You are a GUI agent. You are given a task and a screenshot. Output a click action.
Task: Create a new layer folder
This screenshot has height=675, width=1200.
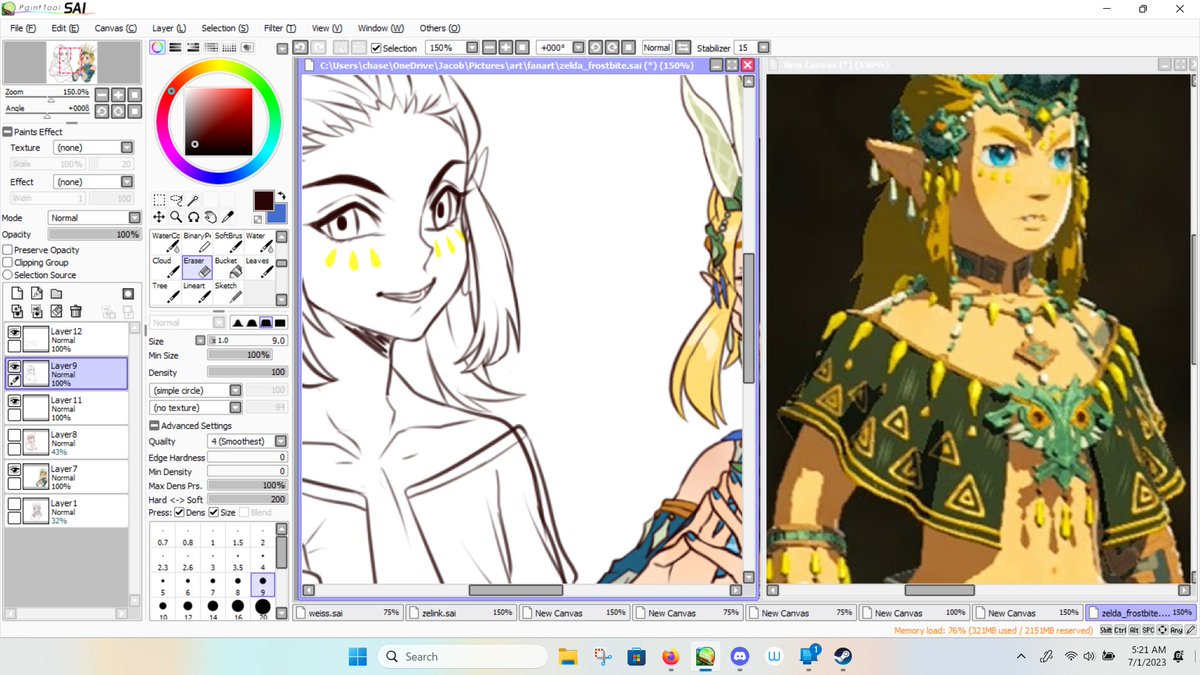click(x=56, y=293)
